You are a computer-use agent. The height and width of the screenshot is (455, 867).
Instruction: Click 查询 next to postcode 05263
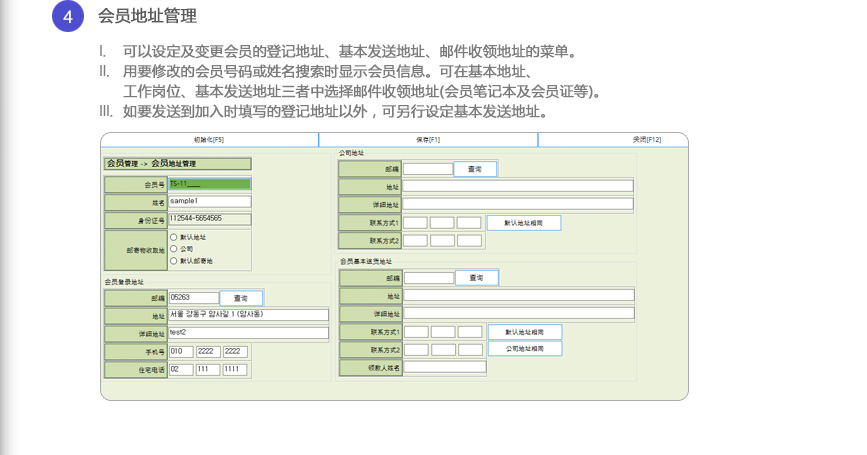[x=241, y=298]
